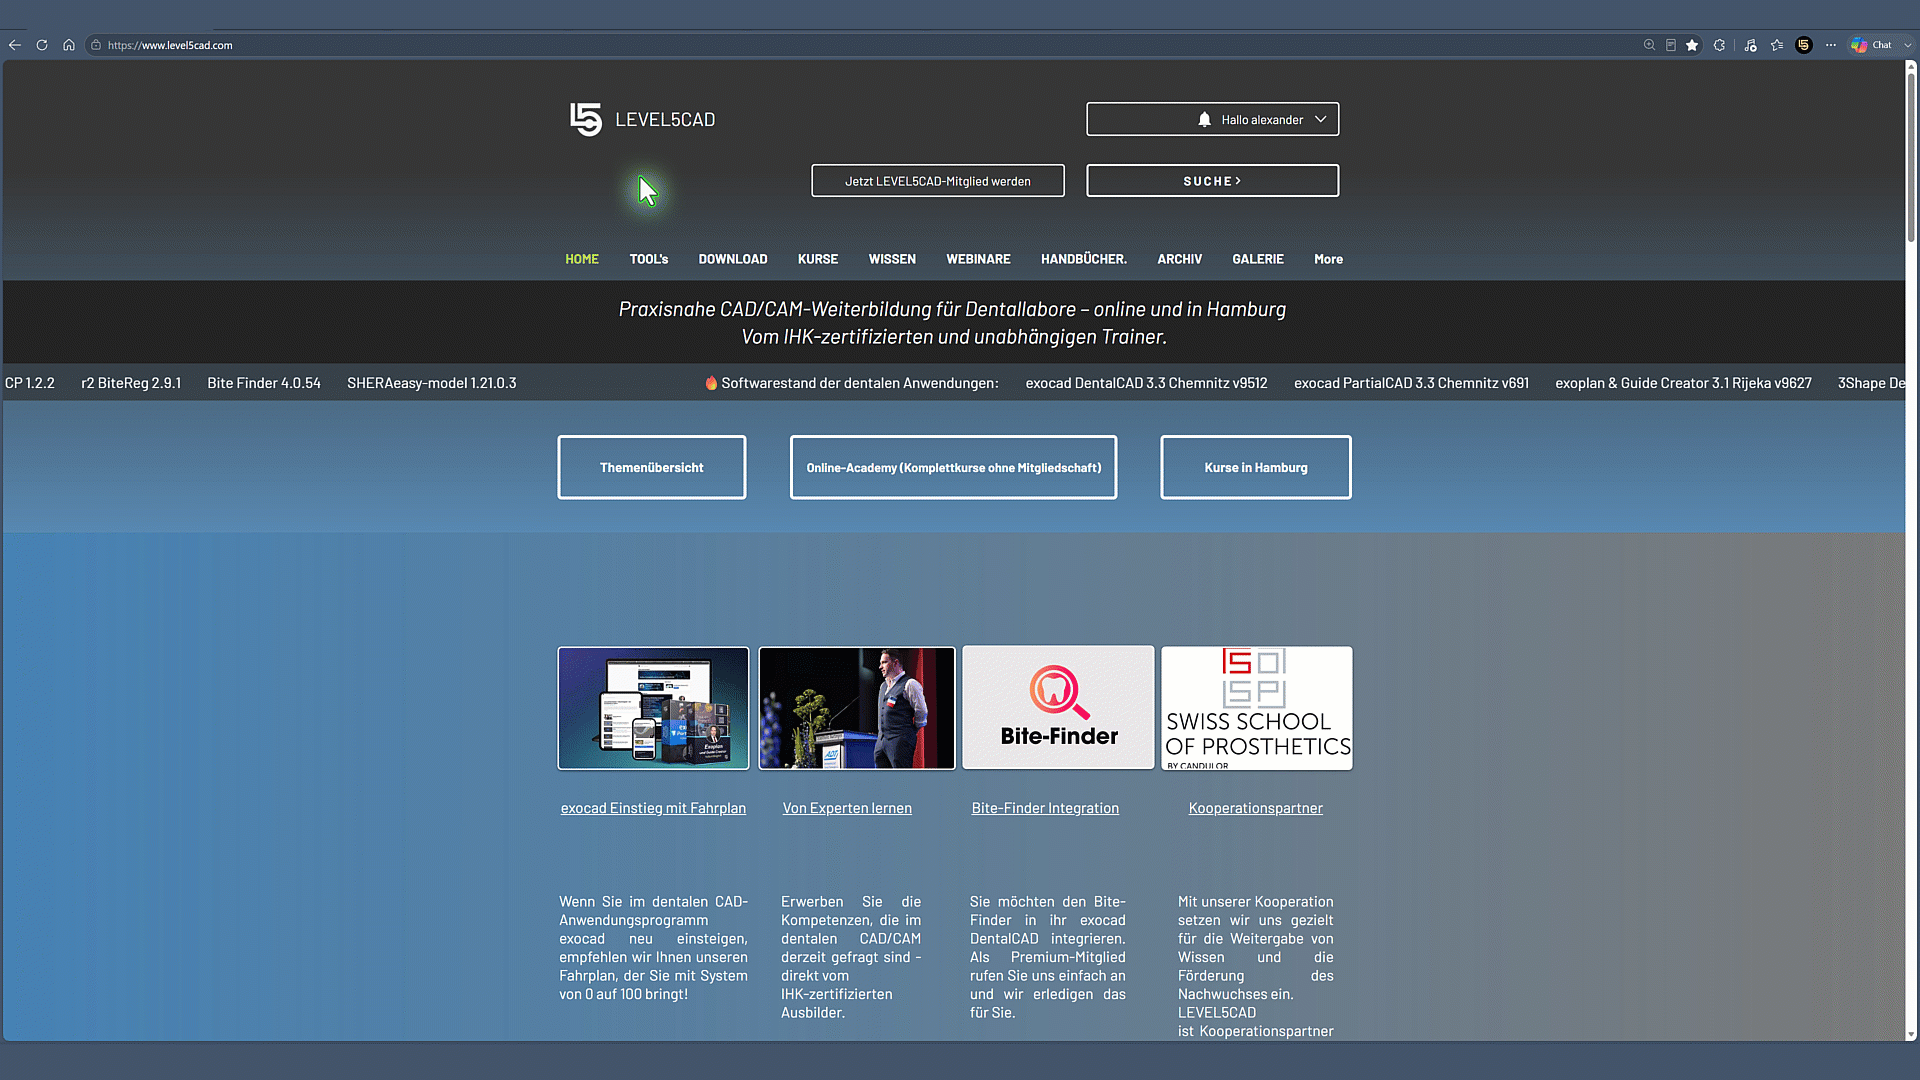Click the notification bell icon
Viewport: 1920px width, 1080px height.
click(x=1204, y=119)
